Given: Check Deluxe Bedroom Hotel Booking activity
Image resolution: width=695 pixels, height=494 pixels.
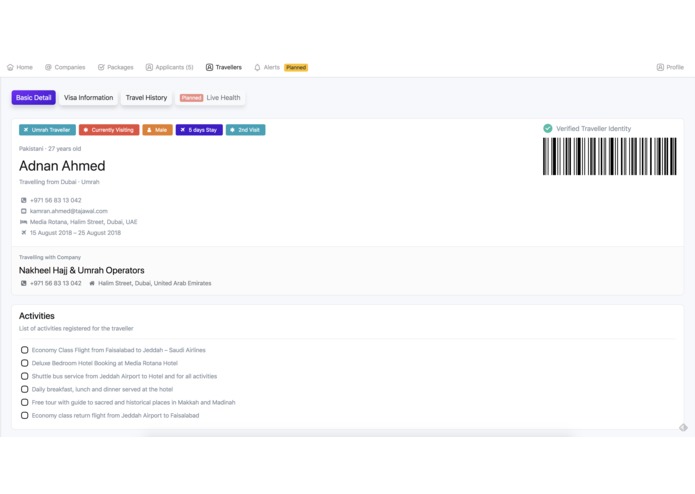Looking at the screenshot, I should tap(24, 363).
